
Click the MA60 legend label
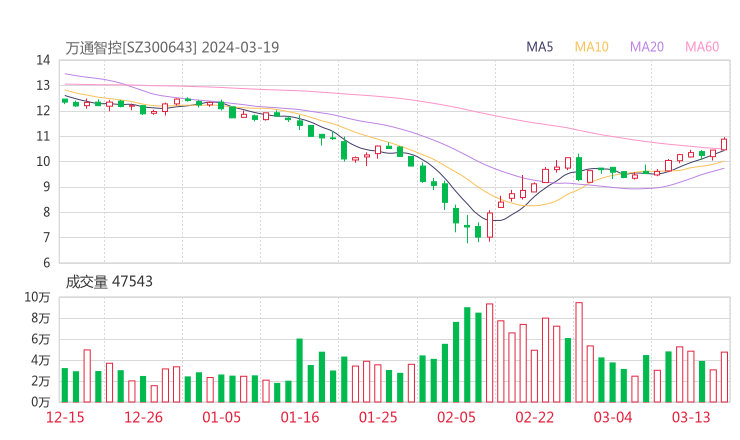(702, 47)
